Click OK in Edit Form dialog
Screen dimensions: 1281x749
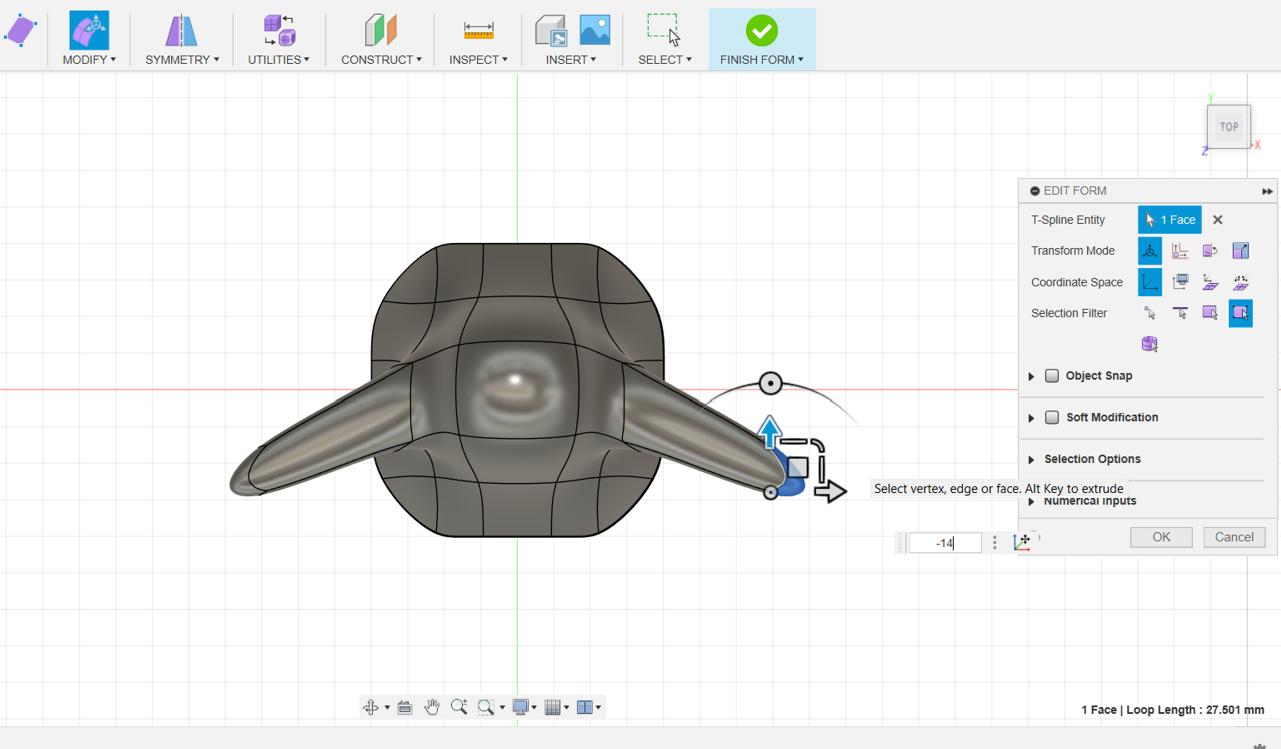1161,537
